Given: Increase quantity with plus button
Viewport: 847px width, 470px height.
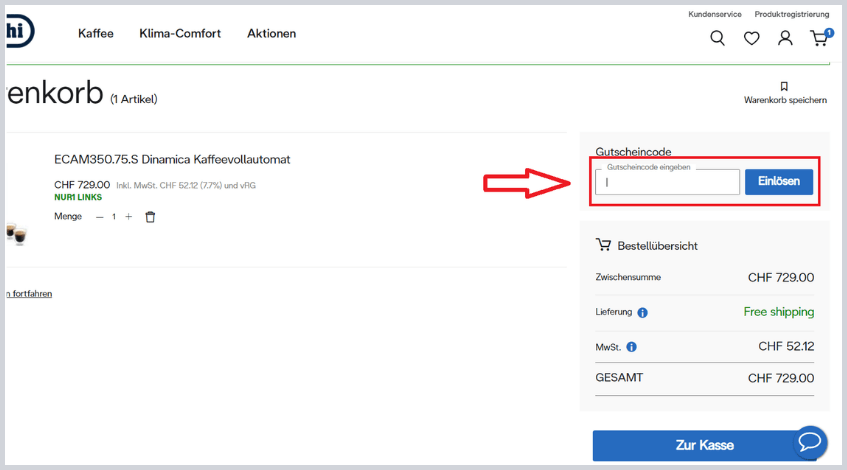Looking at the screenshot, I should [x=128, y=216].
